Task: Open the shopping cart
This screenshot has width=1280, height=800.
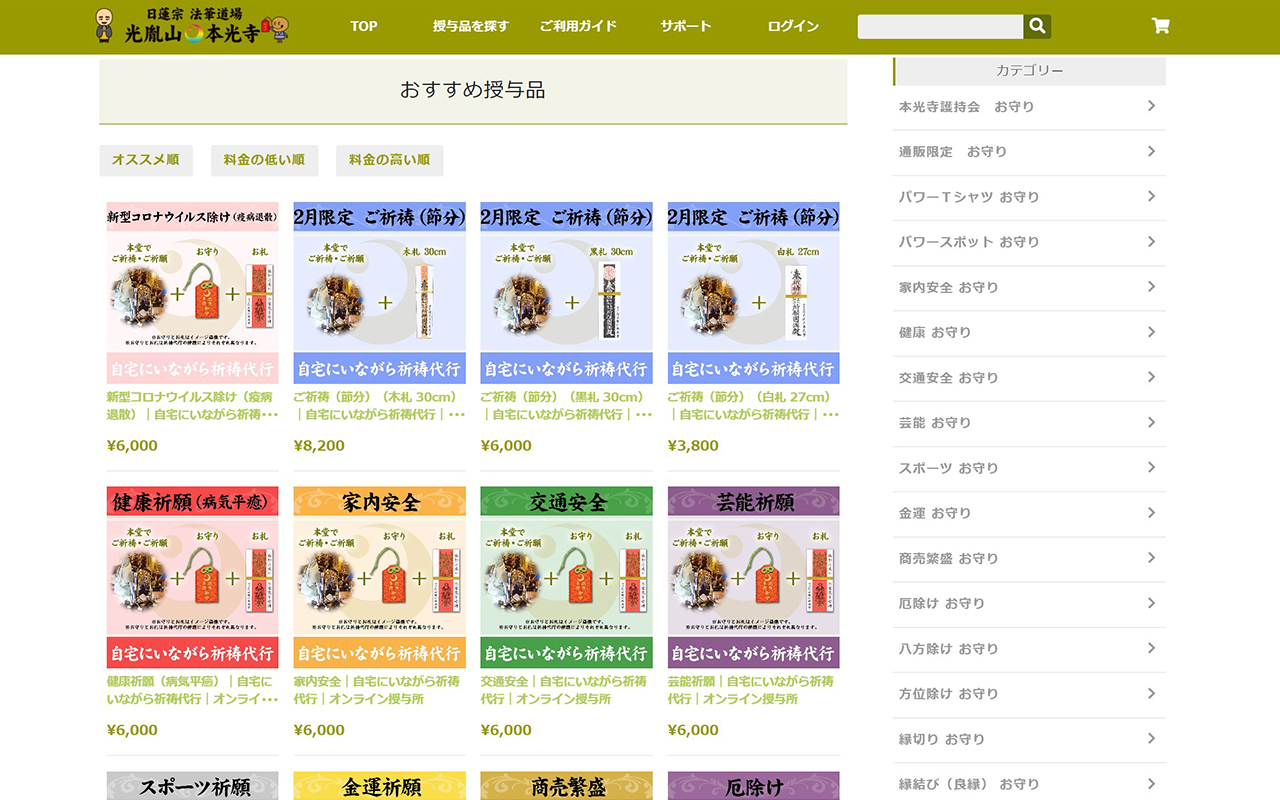Action: 1160,27
